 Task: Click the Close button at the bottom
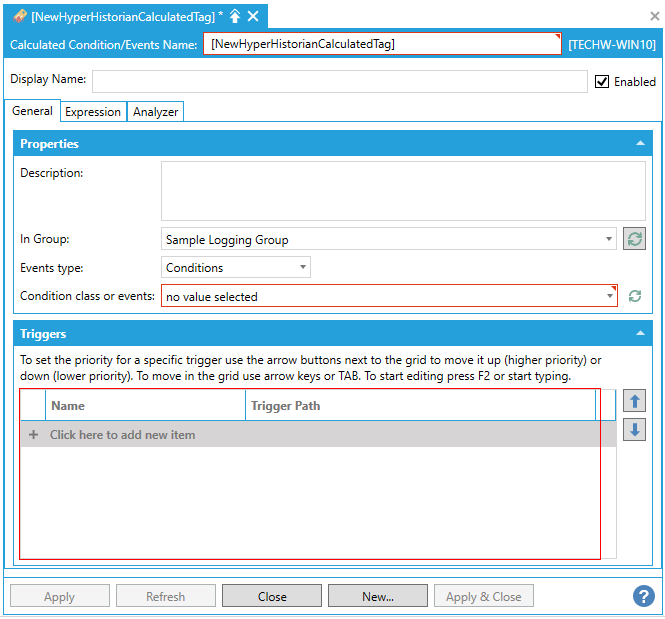click(x=272, y=597)
